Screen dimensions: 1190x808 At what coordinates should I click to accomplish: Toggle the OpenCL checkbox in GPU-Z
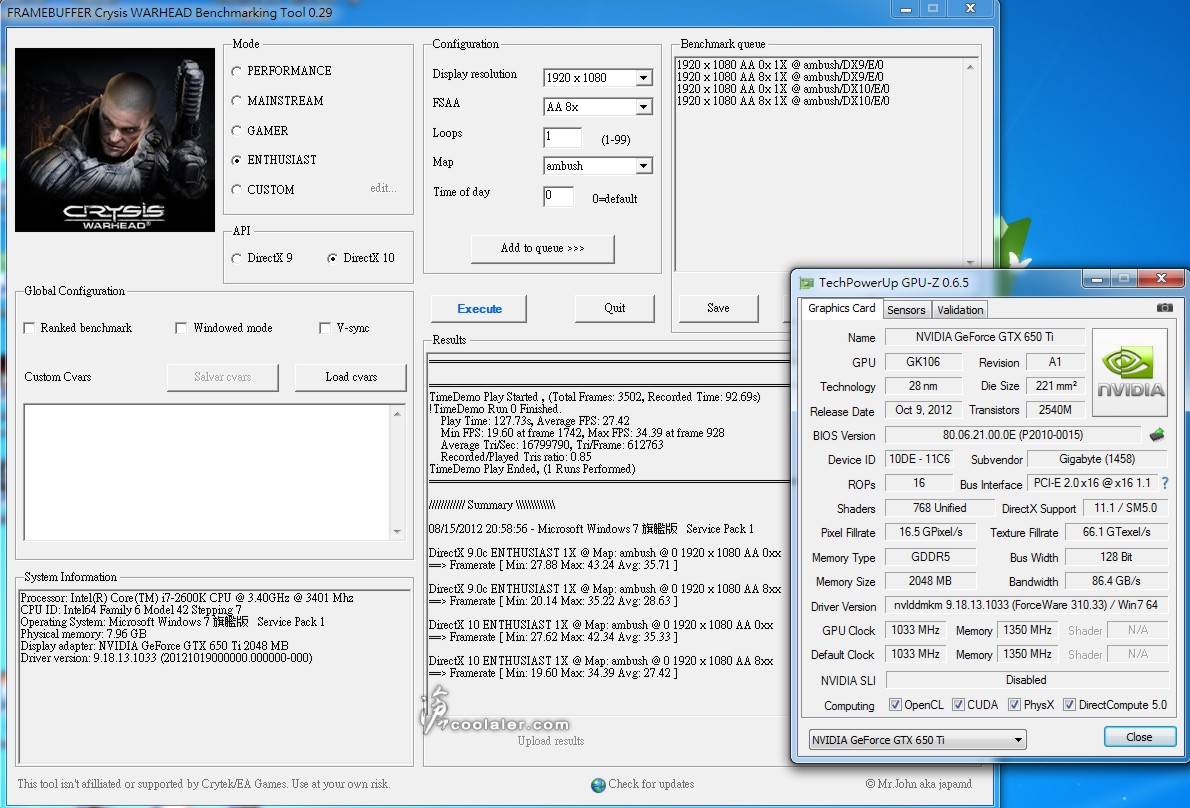[x=895, y=705]
